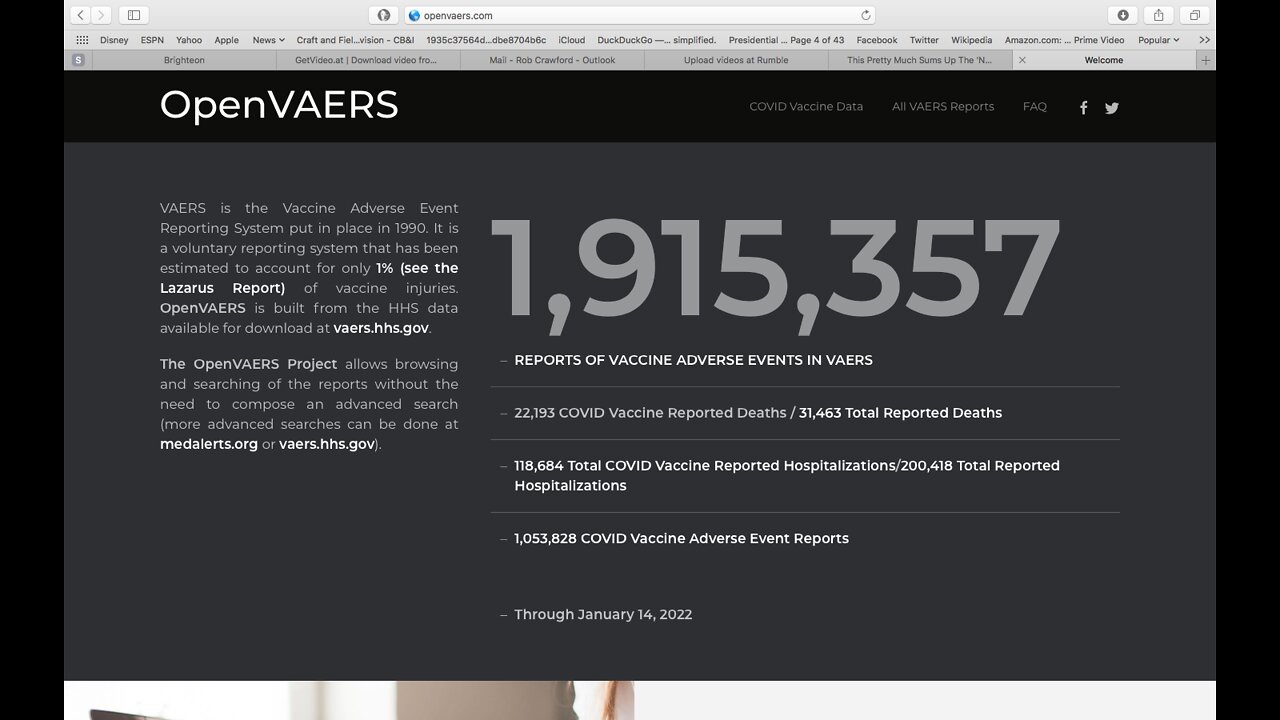The image size is (1280, 720).
Task: Open the Twitter bookmark in favorites bar
Action: [x=924, y=40]
